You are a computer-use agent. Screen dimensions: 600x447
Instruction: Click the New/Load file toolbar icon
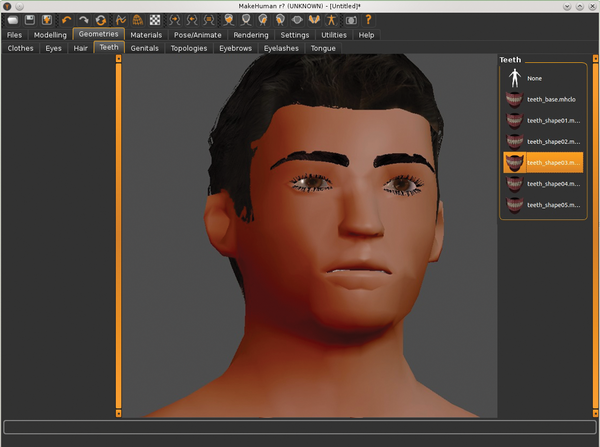click(x=13, y=20)
